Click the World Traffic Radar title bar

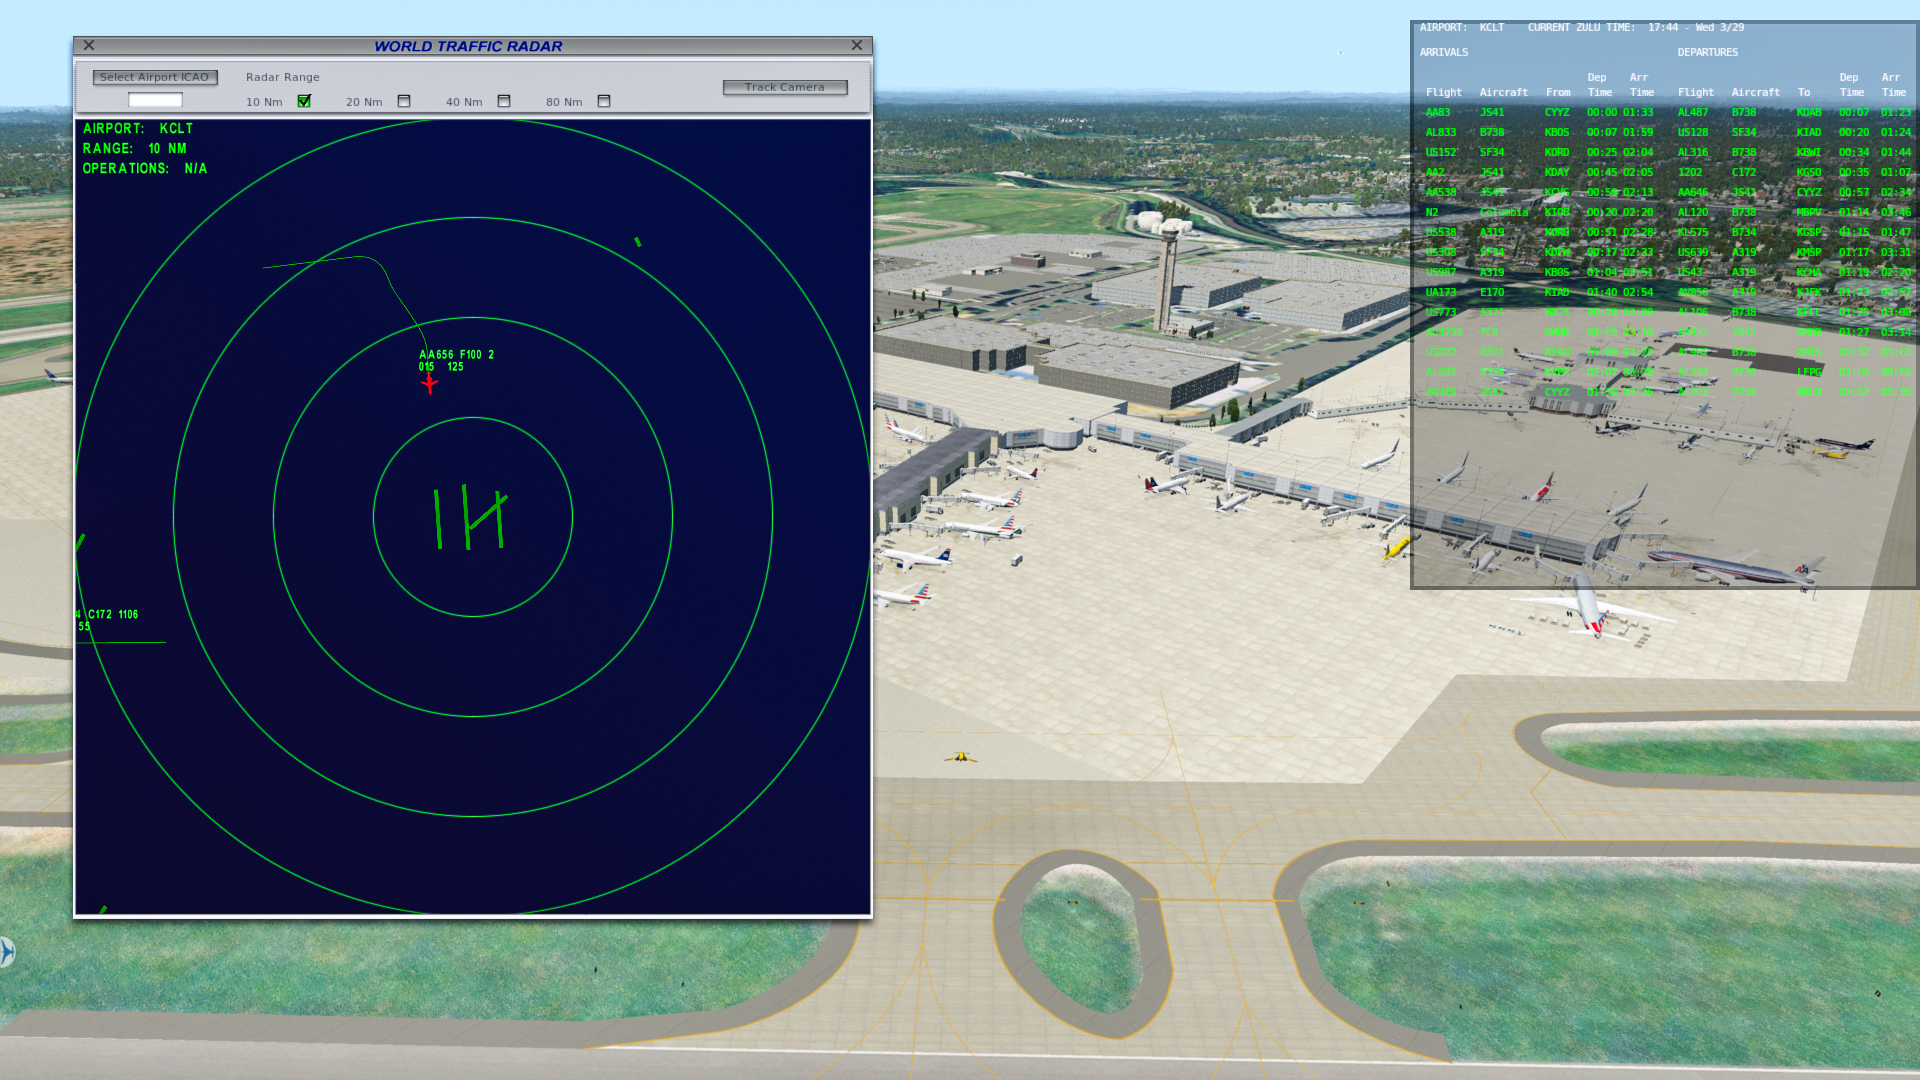coord(468,46)
